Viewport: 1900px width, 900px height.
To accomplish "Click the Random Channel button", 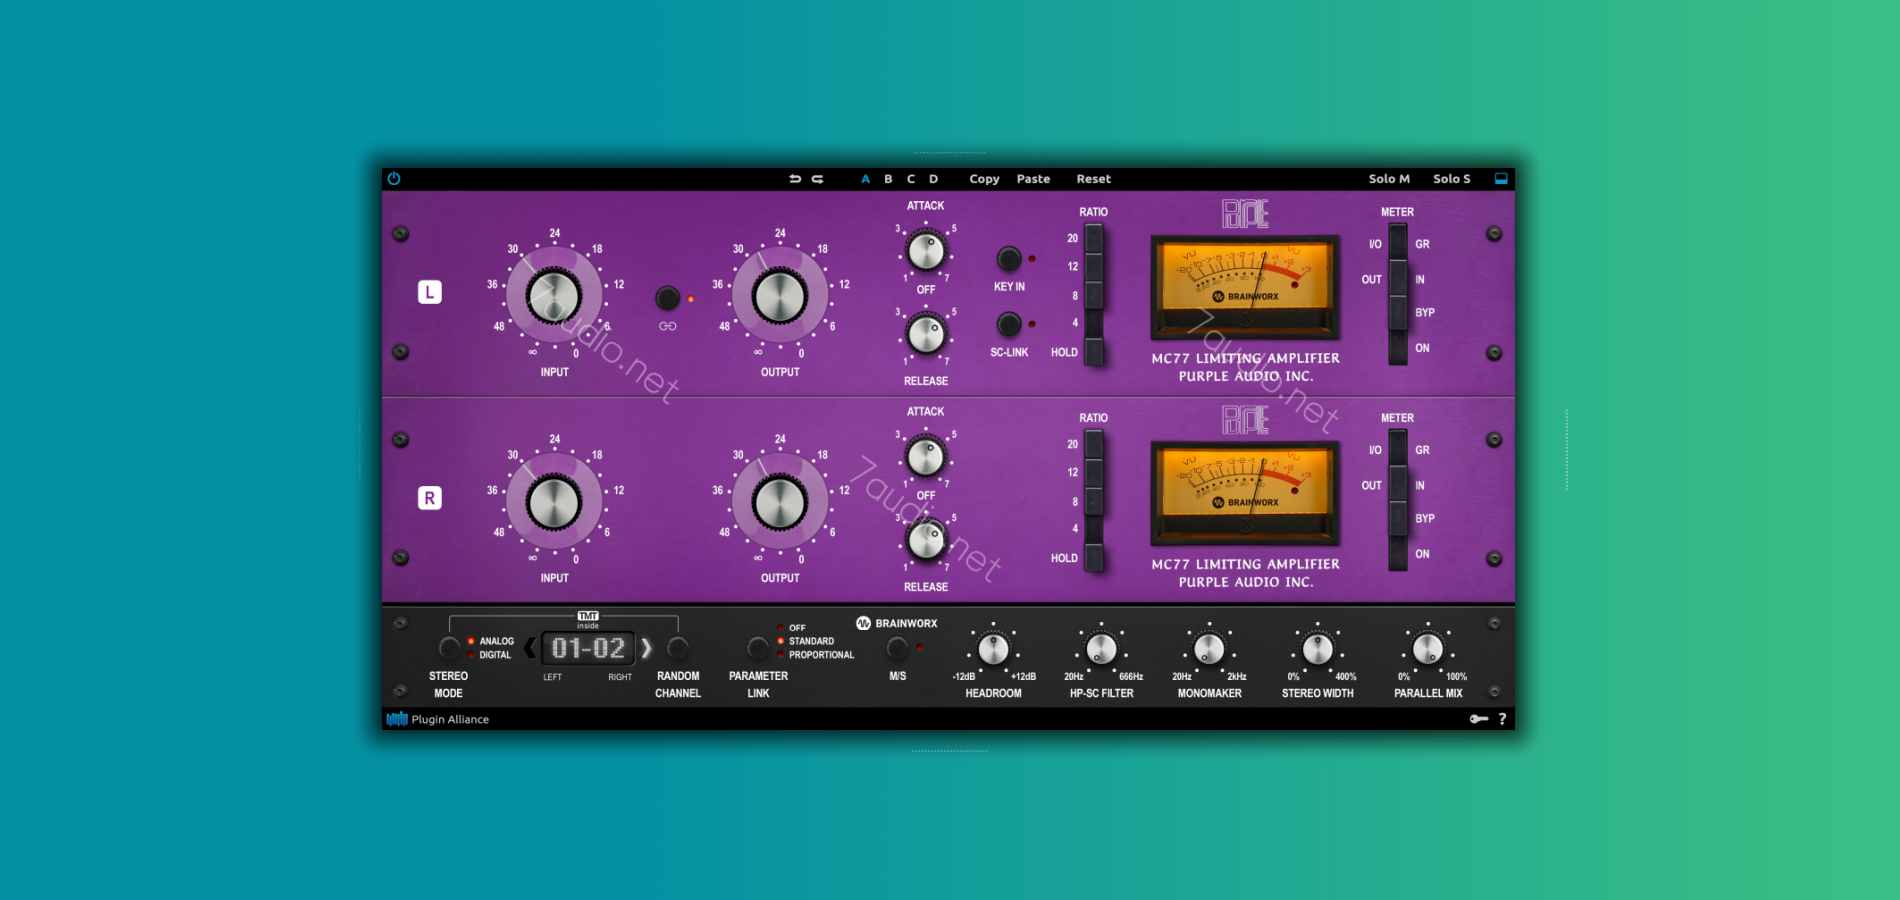I will [677, 648].
